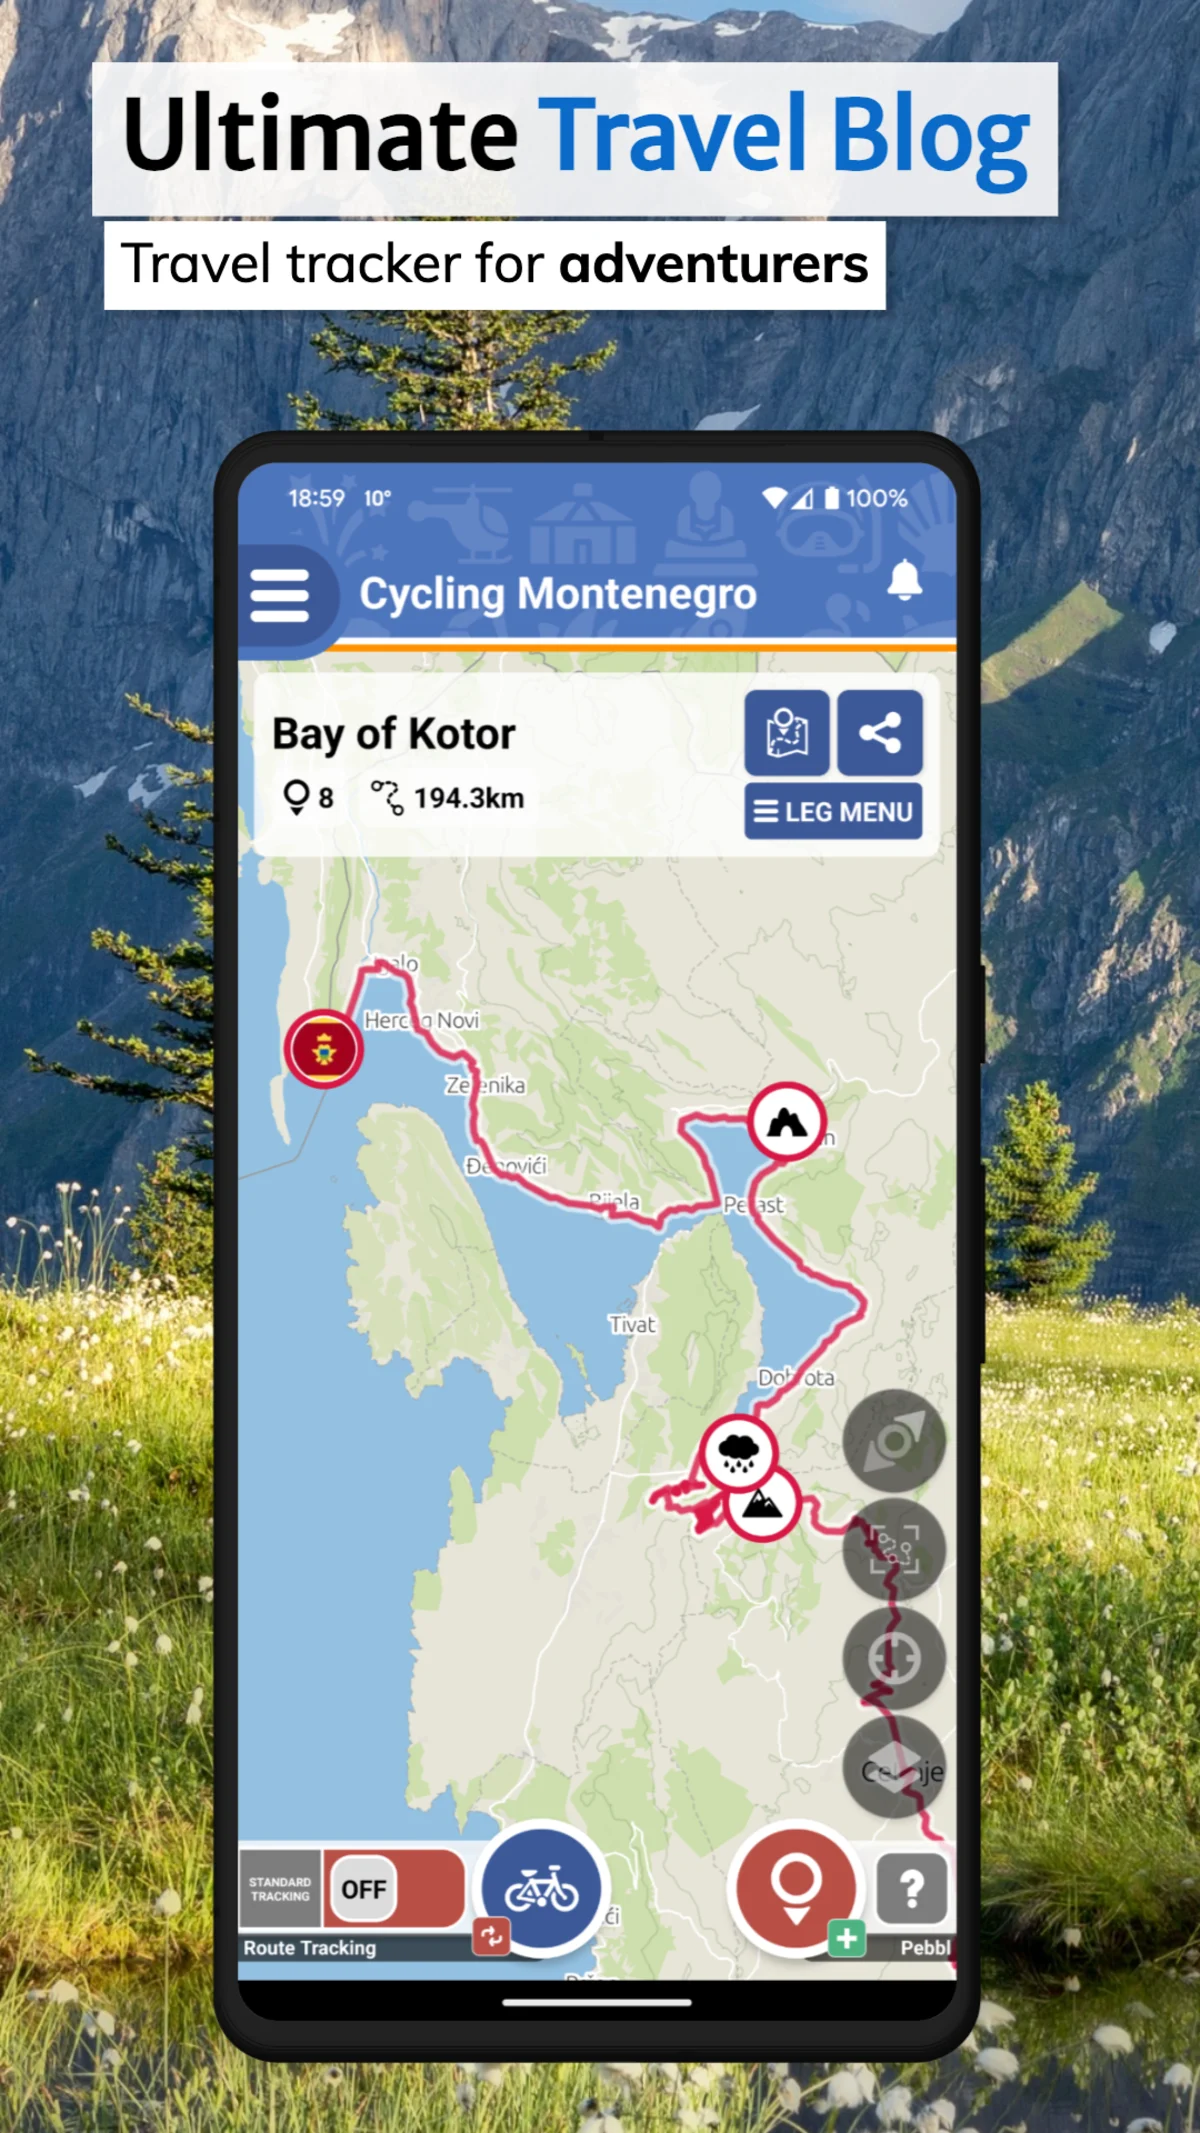This screenshot has width=1200, height=2133.
Task: Select the bicycle activity mode button
Action: click(541, 1888)
